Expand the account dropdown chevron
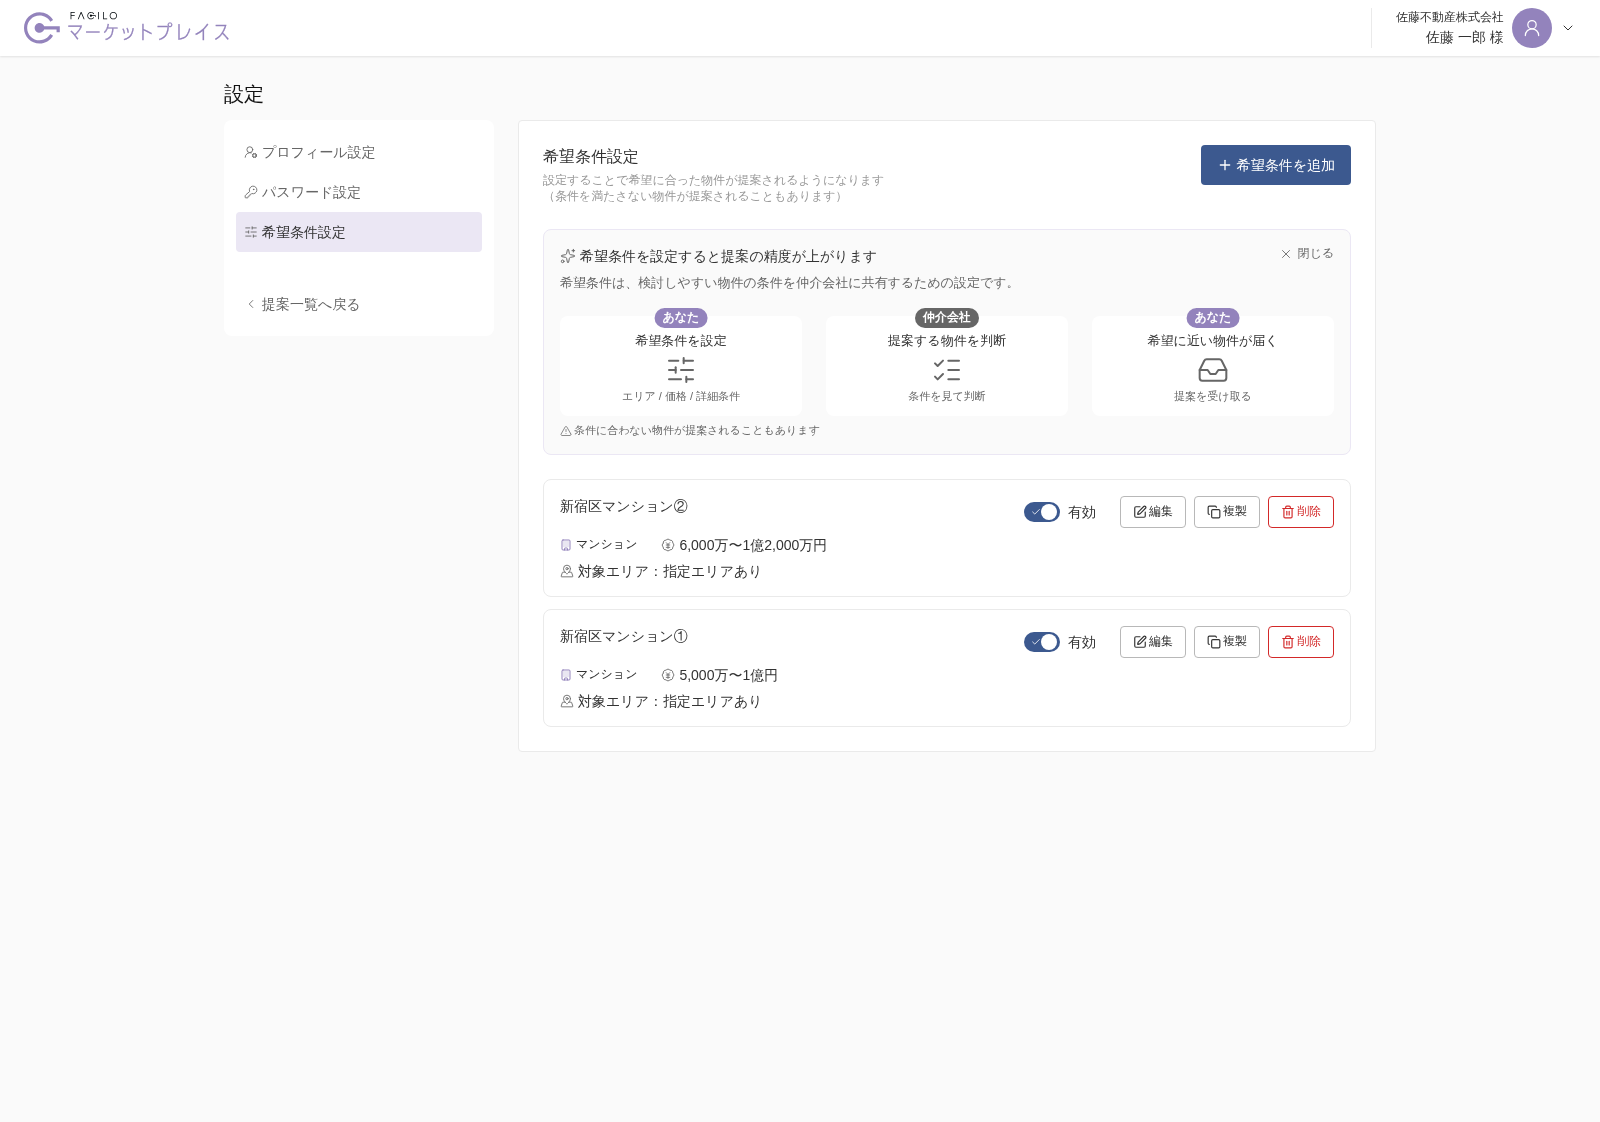Image resolution: width=1600 pixels, height=1122 pixels. tap(1568, 28)
